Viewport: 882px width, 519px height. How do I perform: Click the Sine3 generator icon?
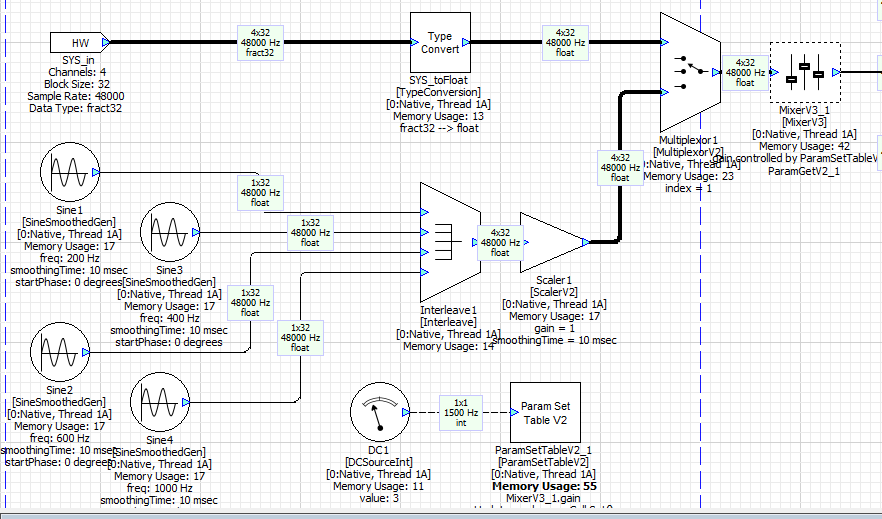point(169,234)
